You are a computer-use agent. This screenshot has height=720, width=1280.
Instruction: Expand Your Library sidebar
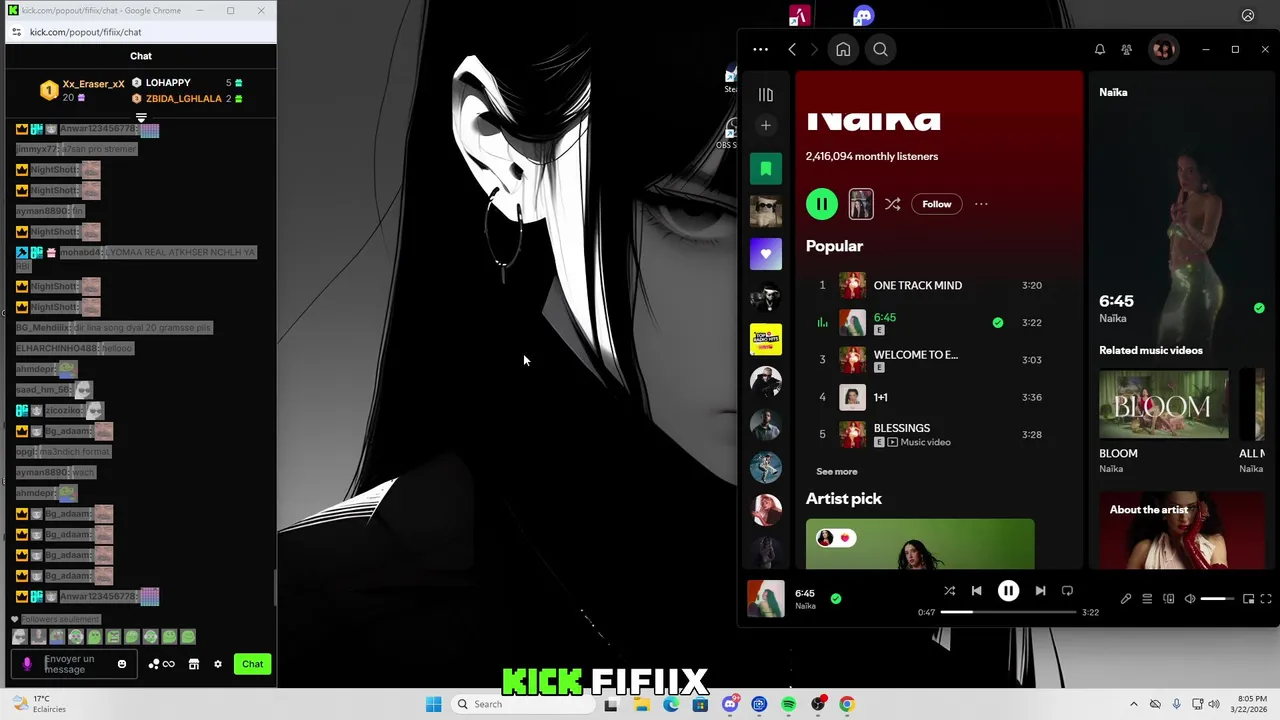766,95
